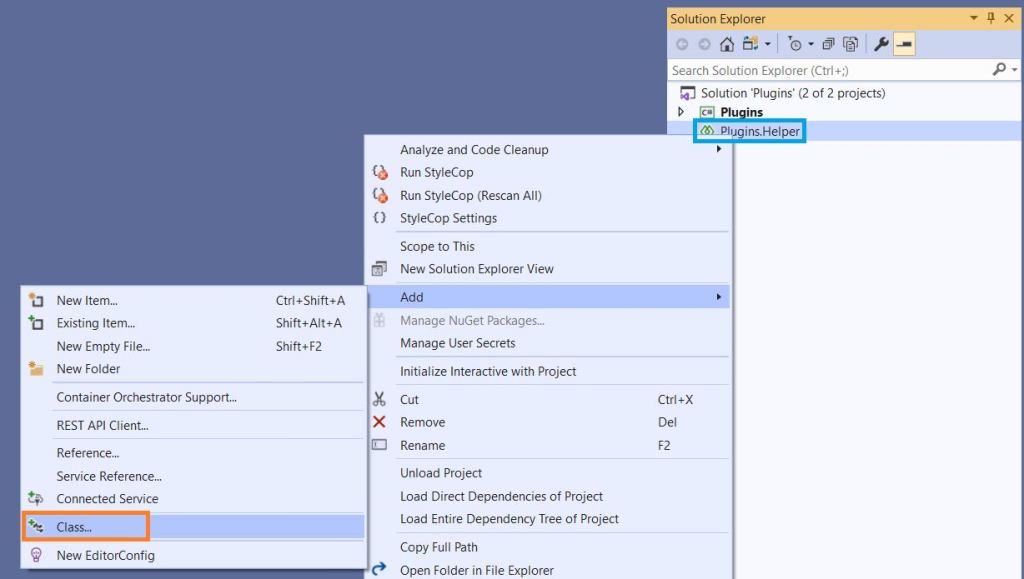Screen dimensions: 1024x579
Task: Open Properties with the wrench icon
Action: tap(881, 44)
